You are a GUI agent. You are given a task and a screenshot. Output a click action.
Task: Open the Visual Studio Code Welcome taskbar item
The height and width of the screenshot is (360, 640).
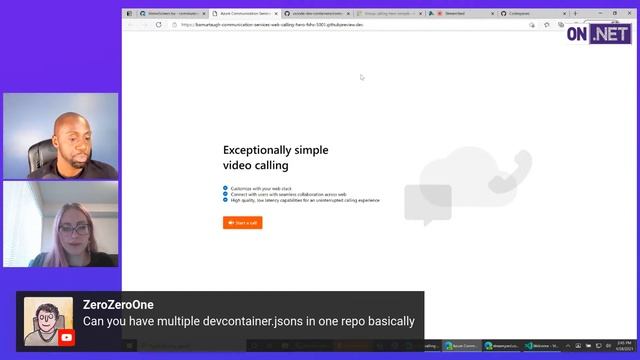542,346
